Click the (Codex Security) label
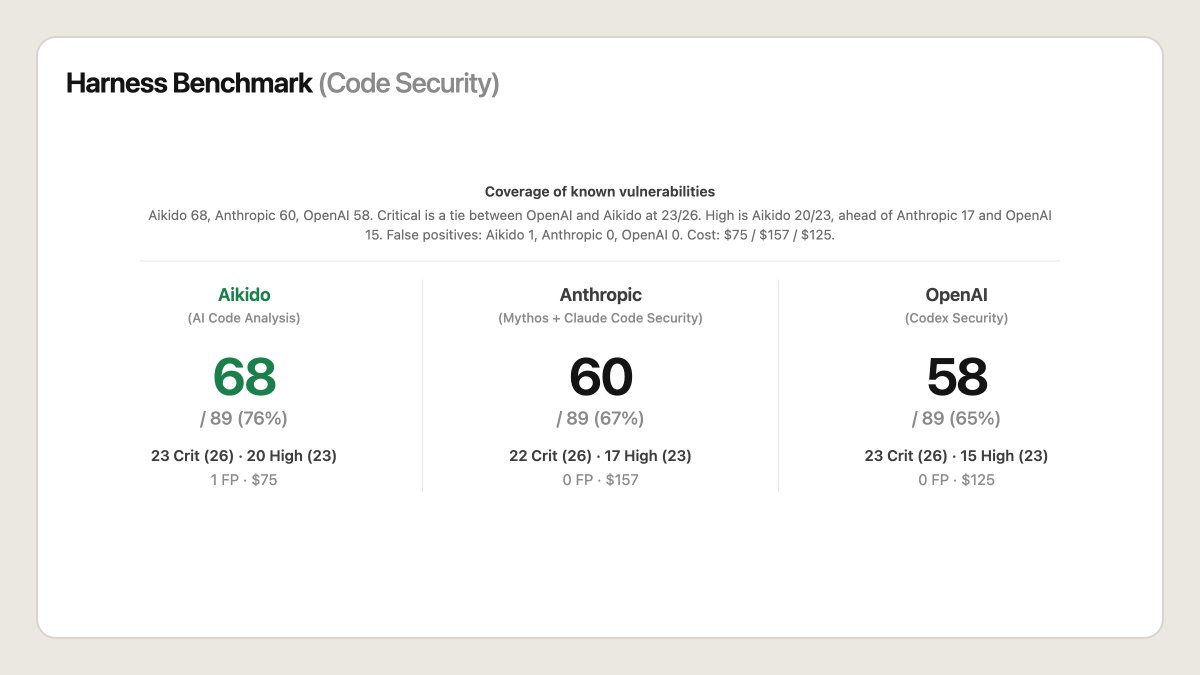1200x675 pixels. pos(957,318)
